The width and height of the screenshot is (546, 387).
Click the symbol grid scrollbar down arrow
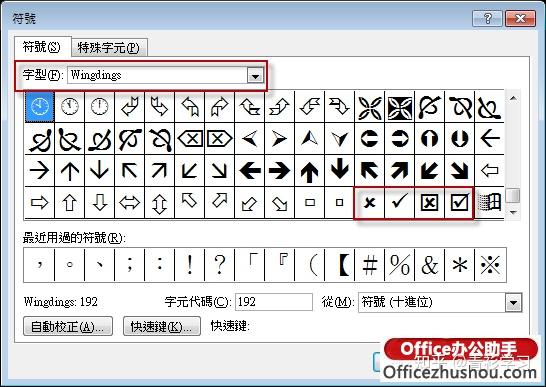pyautogui.click(x=513, y=211)
